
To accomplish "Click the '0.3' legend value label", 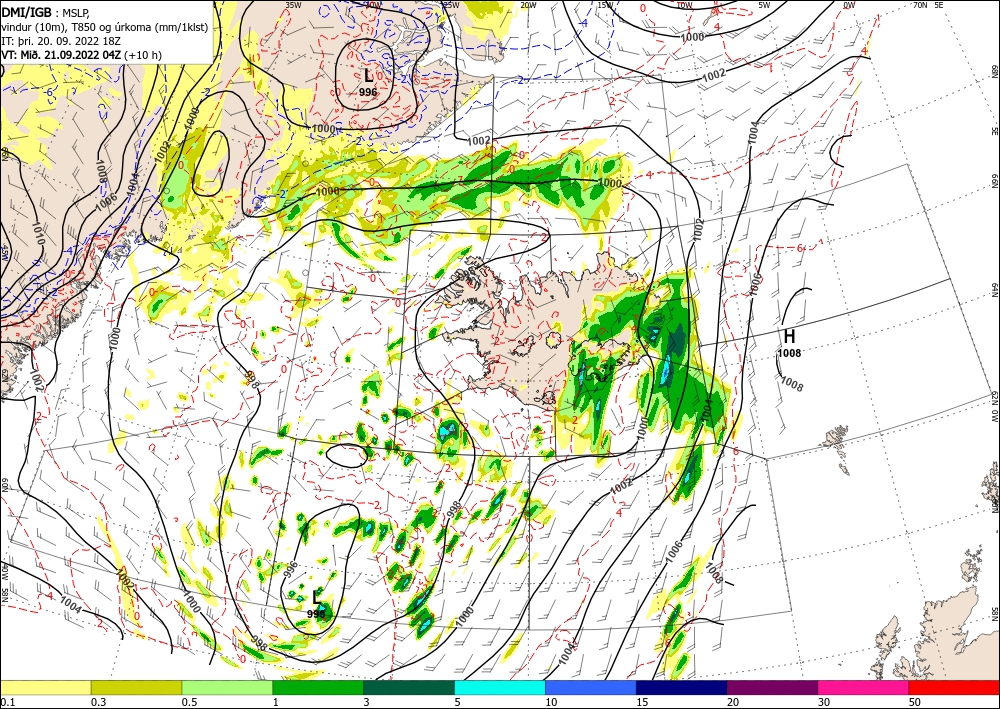I will tap(98, 702).
